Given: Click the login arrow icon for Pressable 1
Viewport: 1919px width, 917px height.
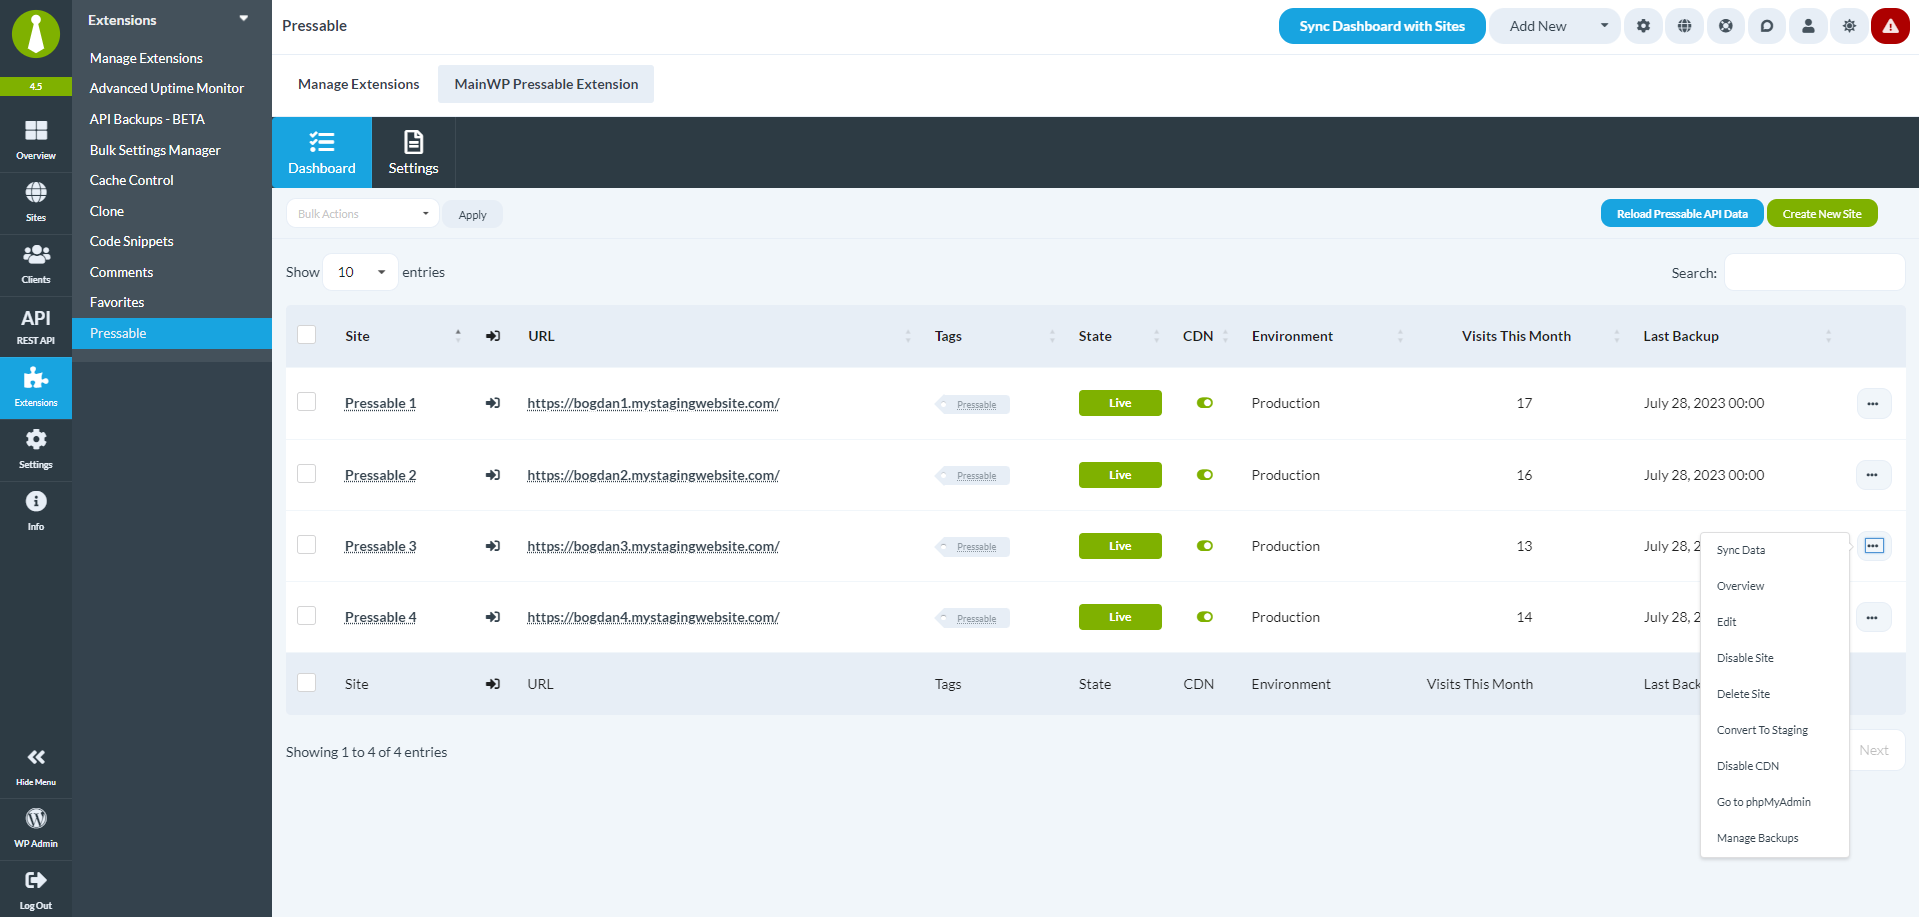Looking at the screenshot, I should 493,403.
